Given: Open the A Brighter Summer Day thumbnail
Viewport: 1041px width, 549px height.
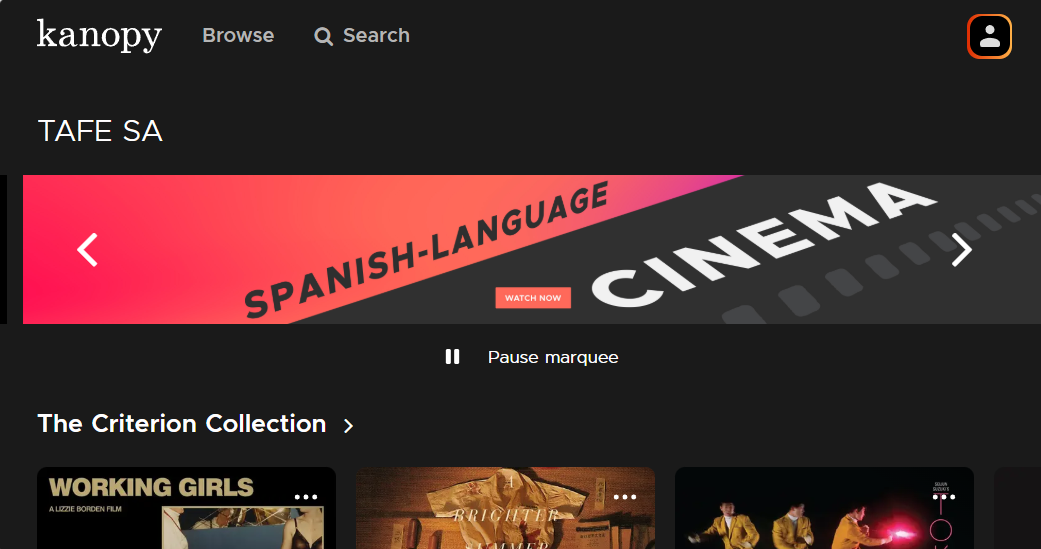Looking at the screenshot, I should click(505, 508).
